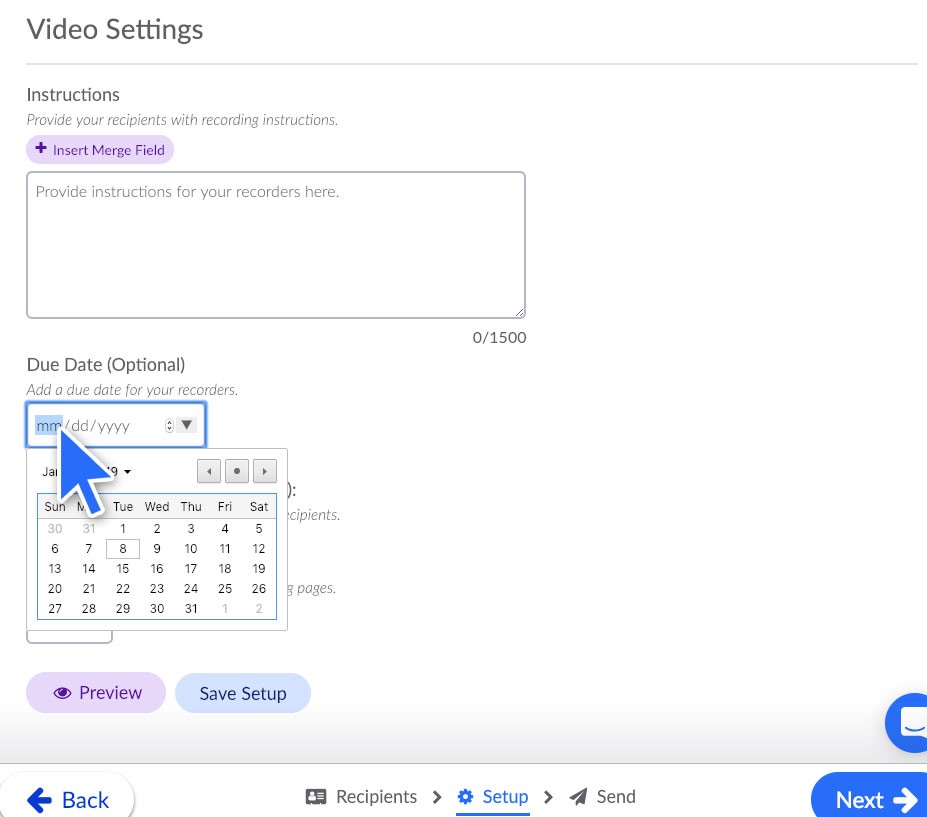Click the Save Setup button

(x=242, y=692)
